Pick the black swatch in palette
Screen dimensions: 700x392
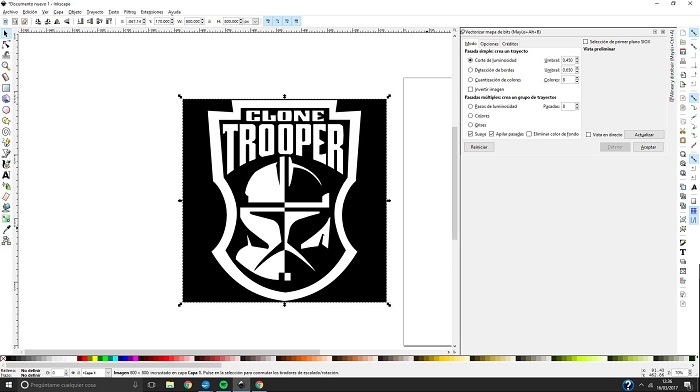(9, 359)
